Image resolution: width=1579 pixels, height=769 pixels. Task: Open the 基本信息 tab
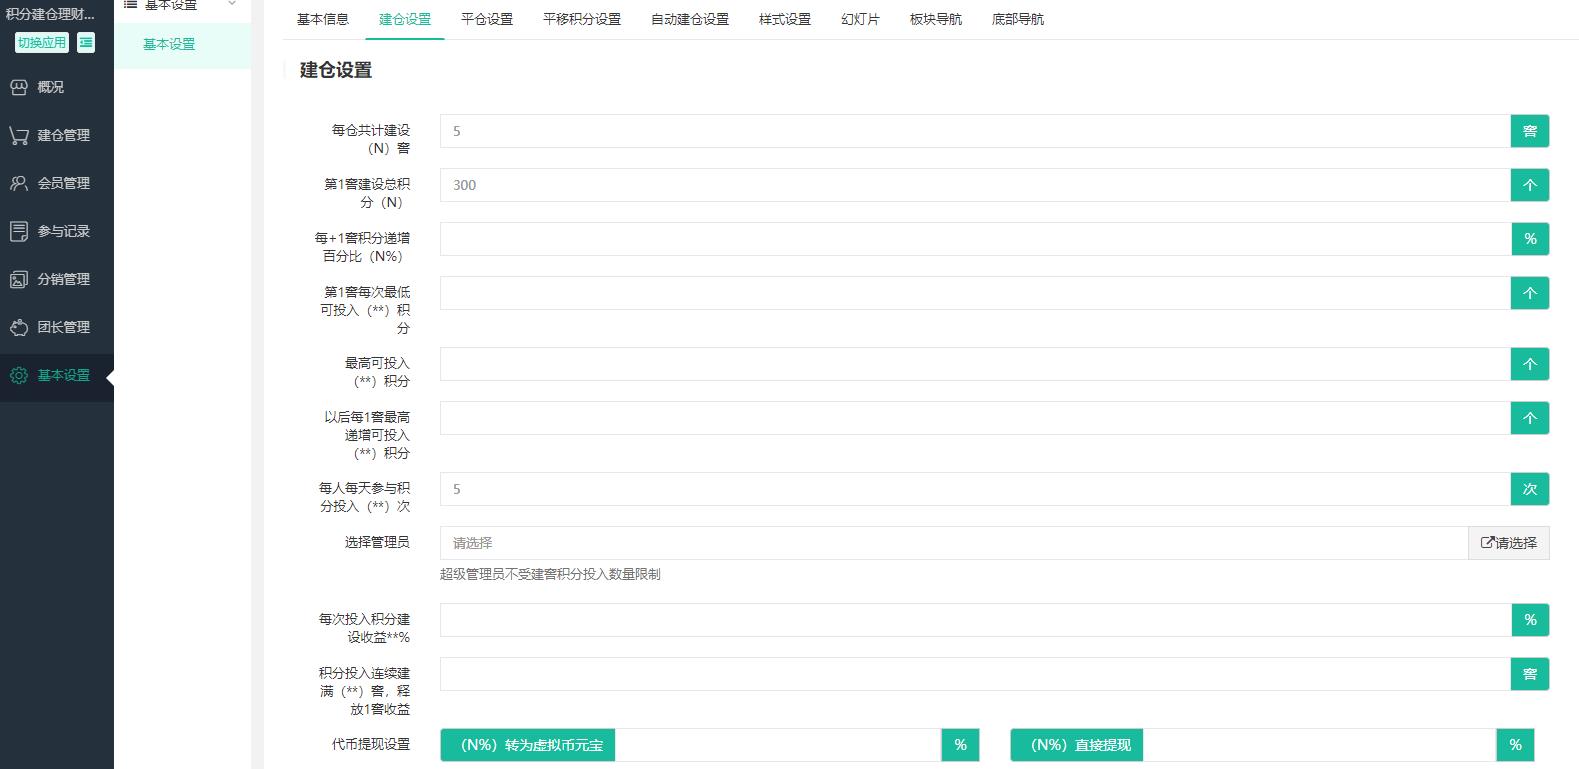[323, 19]
